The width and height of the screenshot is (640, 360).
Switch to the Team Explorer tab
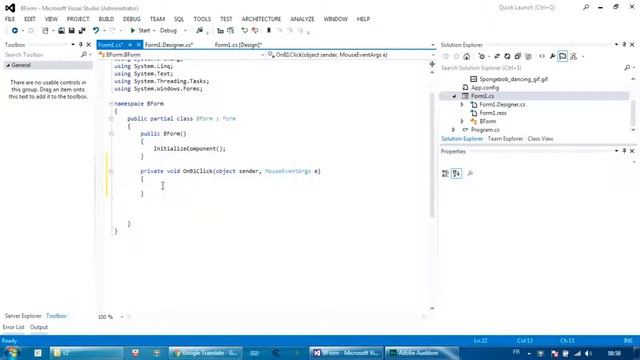click(505, 139)
